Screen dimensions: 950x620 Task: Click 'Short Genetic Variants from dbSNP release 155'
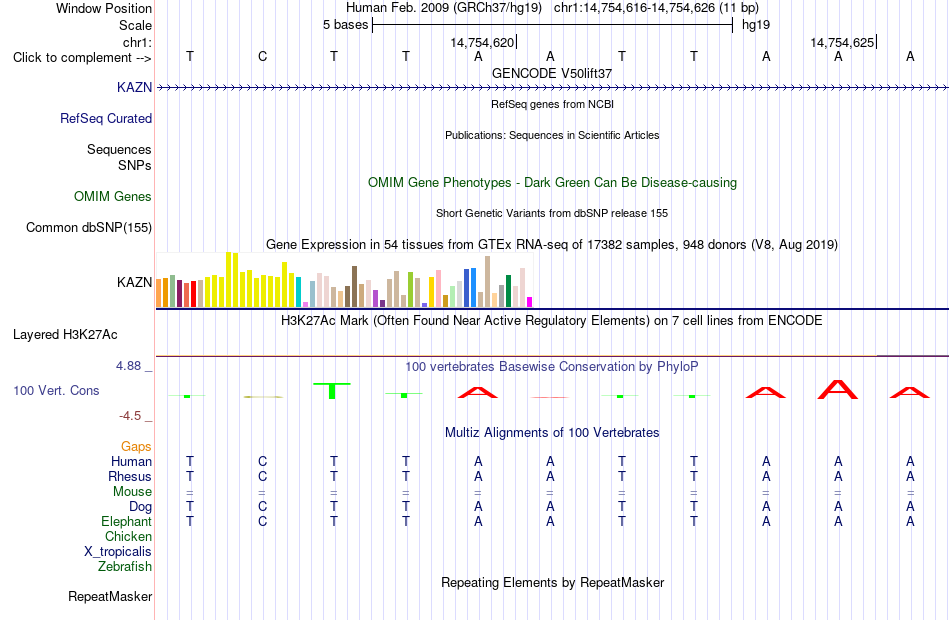[x=552, y=213]
